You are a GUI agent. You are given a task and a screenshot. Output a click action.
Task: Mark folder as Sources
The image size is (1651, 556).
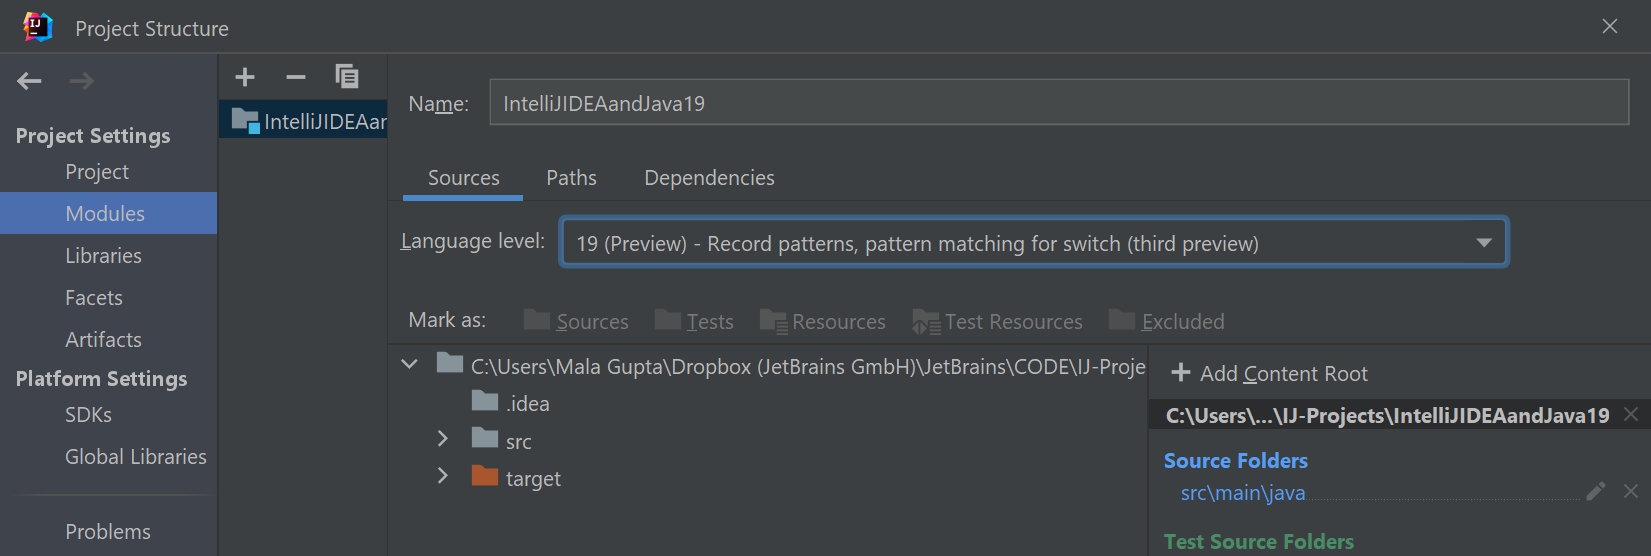576,321
